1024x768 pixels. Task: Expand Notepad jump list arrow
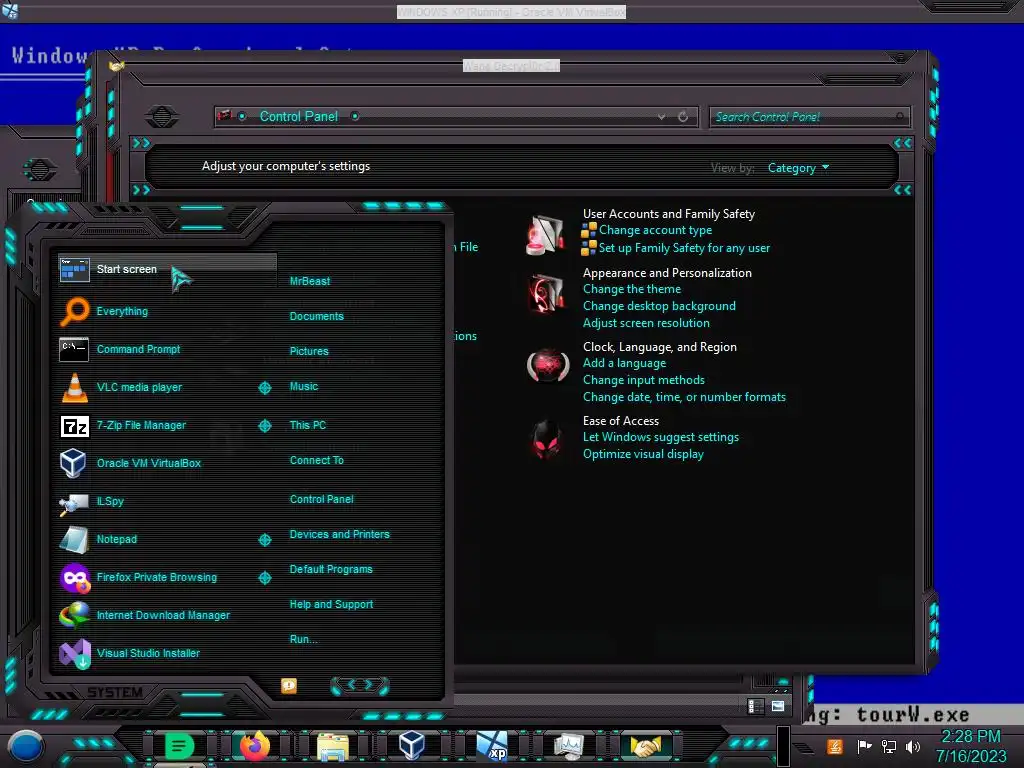click(x=264, y=539)
